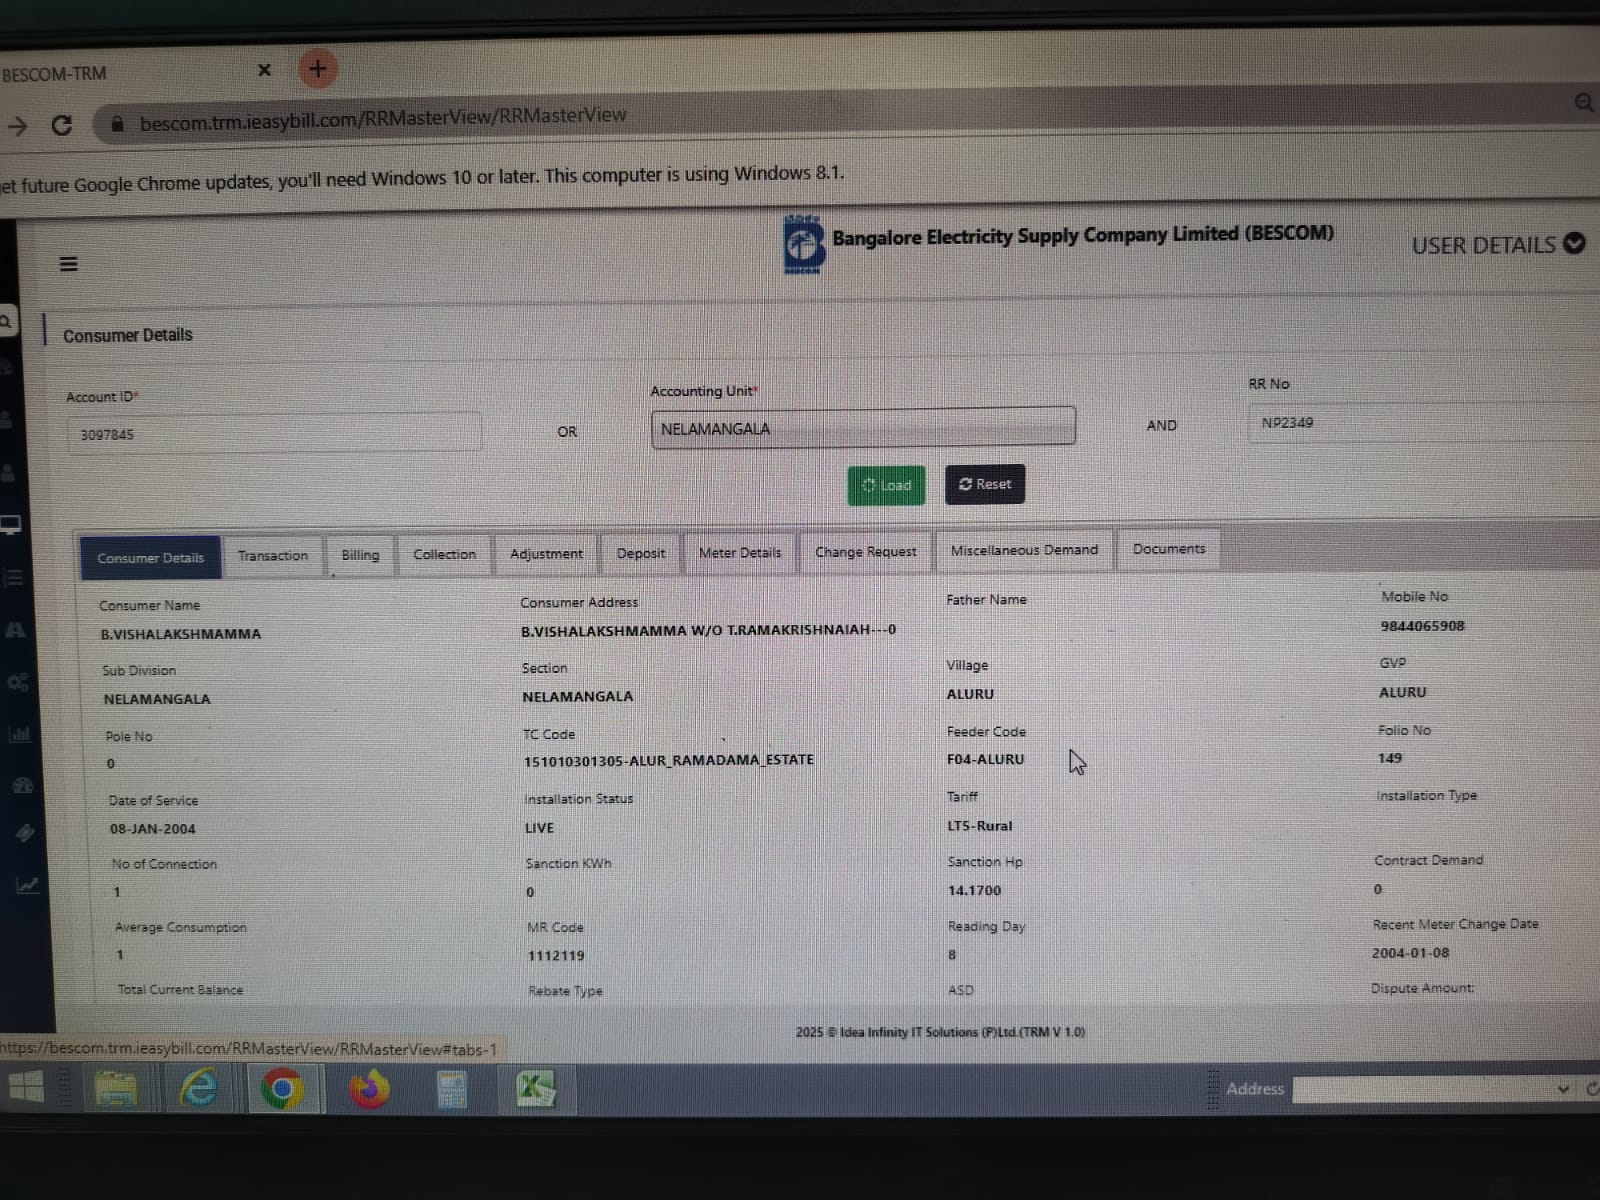Click TC code 151010301305-ALUR_RAMADAMA_ESTATE
The image size is (1600, 1200).
(669, 760)
